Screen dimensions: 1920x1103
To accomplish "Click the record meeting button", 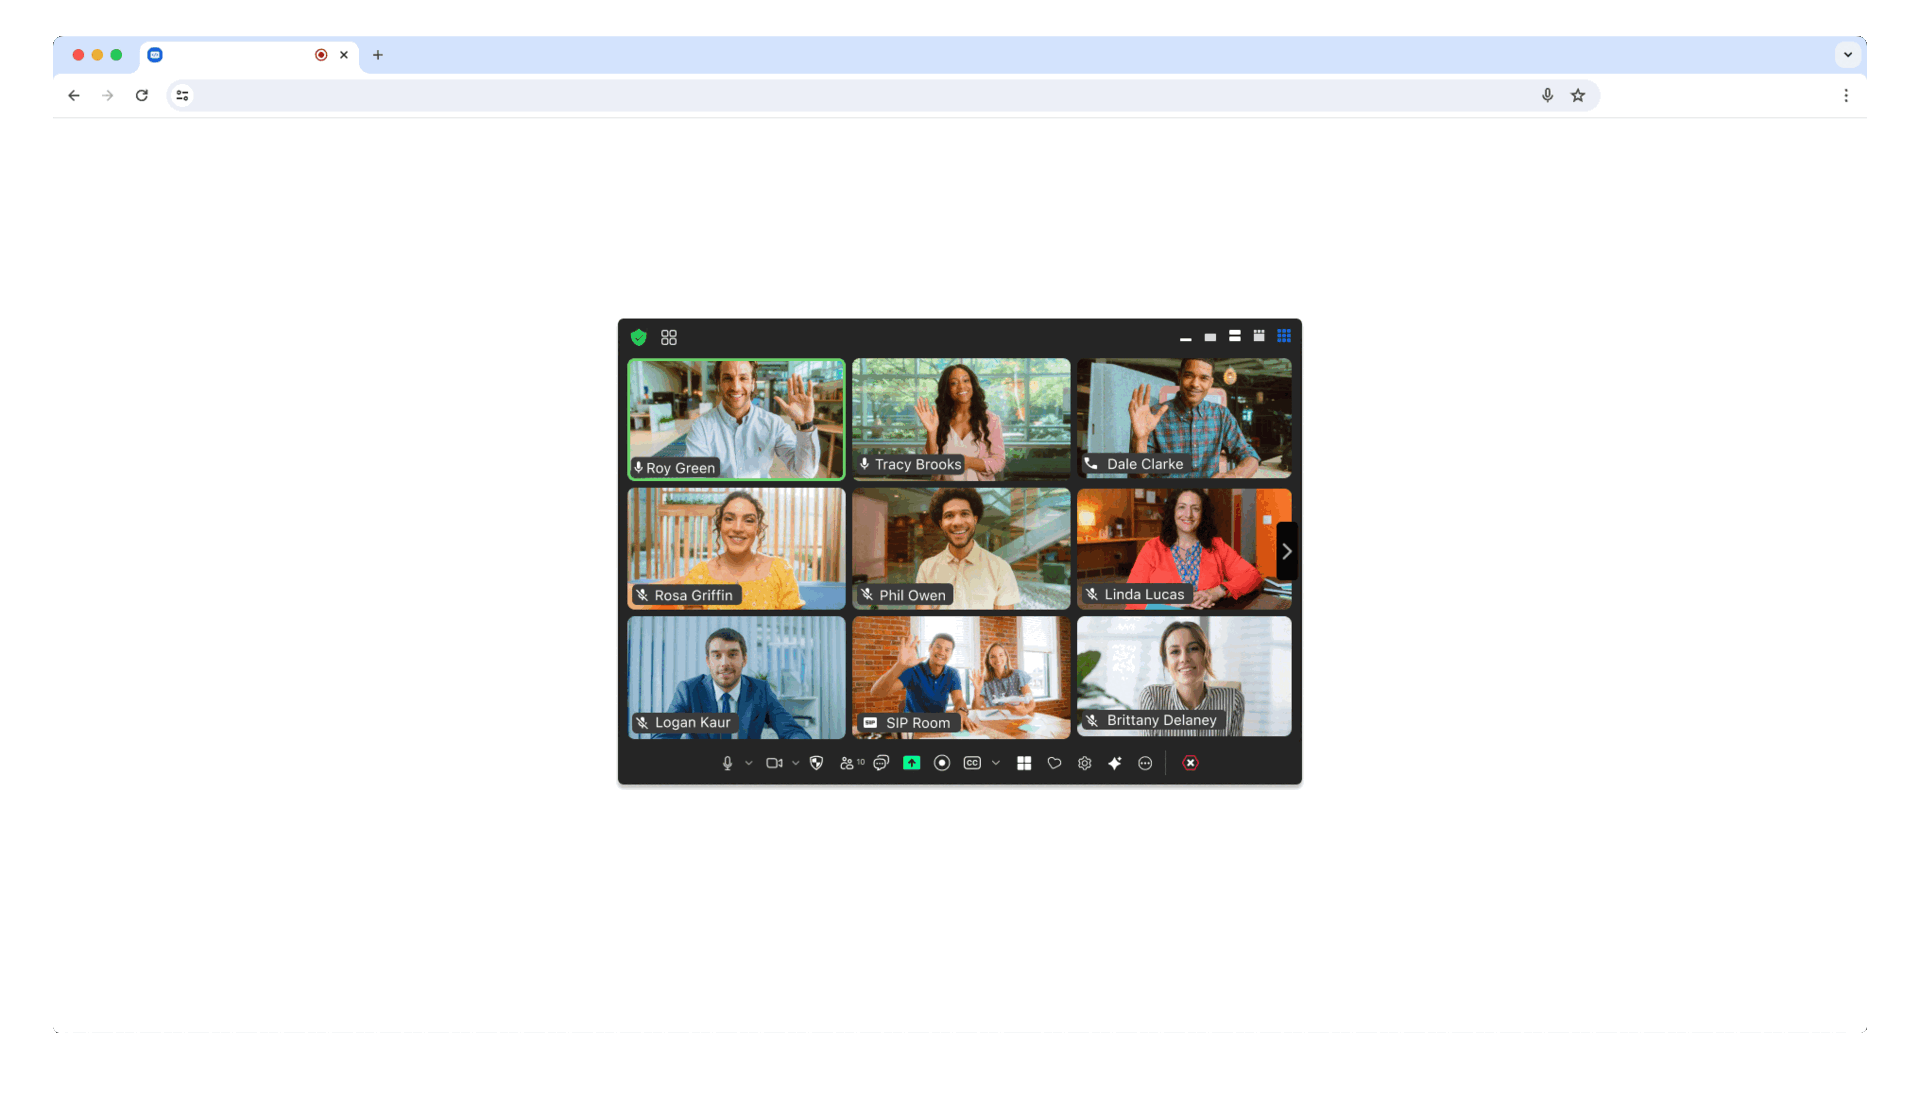I will tap(943, 763).
